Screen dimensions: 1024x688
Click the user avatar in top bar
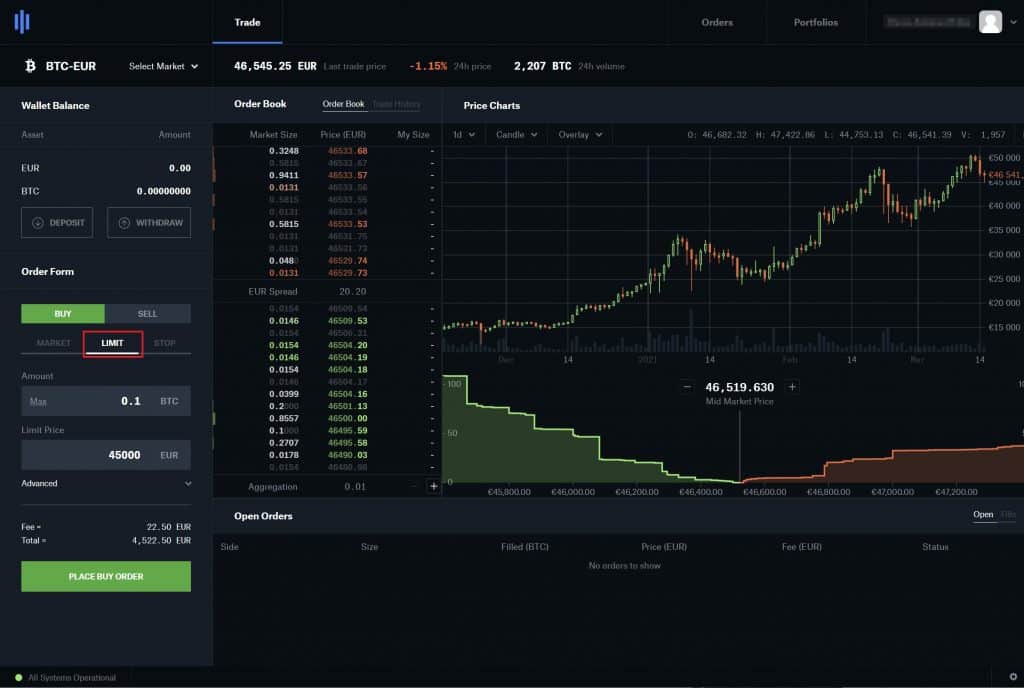(989, 22)
